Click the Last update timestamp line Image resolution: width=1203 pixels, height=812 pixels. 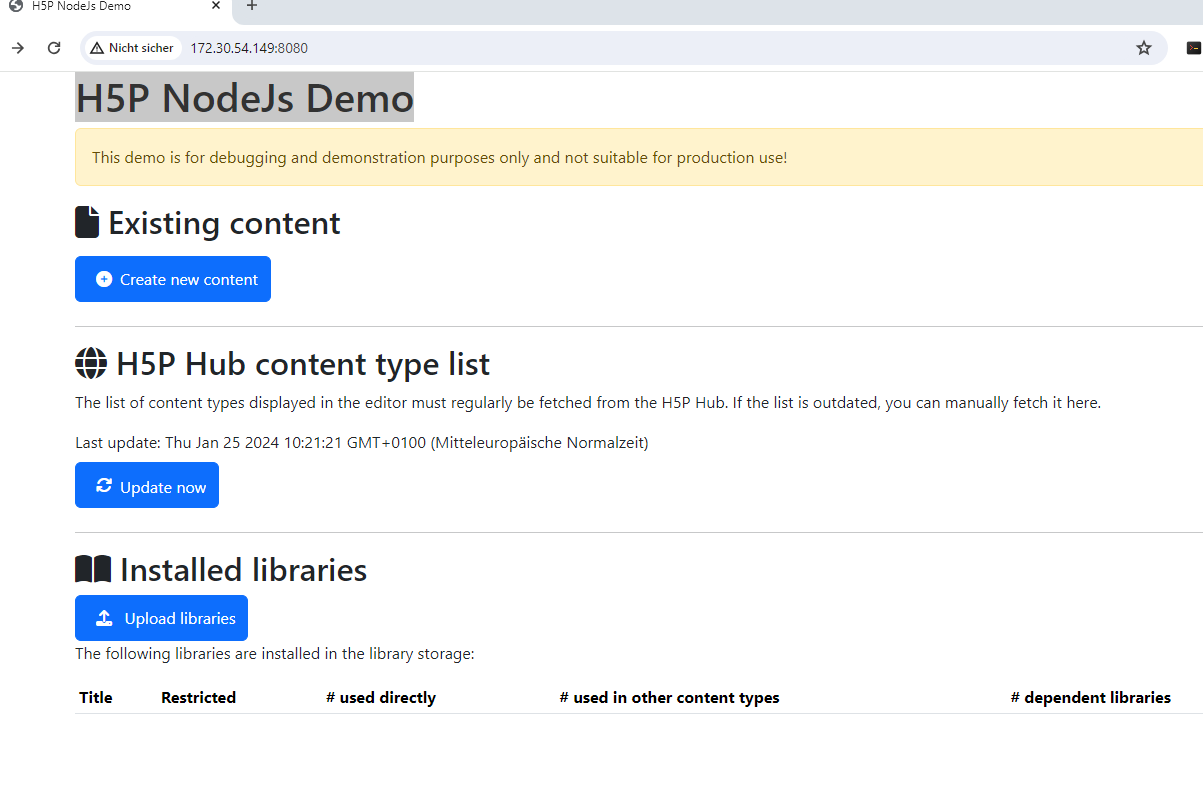362,442
